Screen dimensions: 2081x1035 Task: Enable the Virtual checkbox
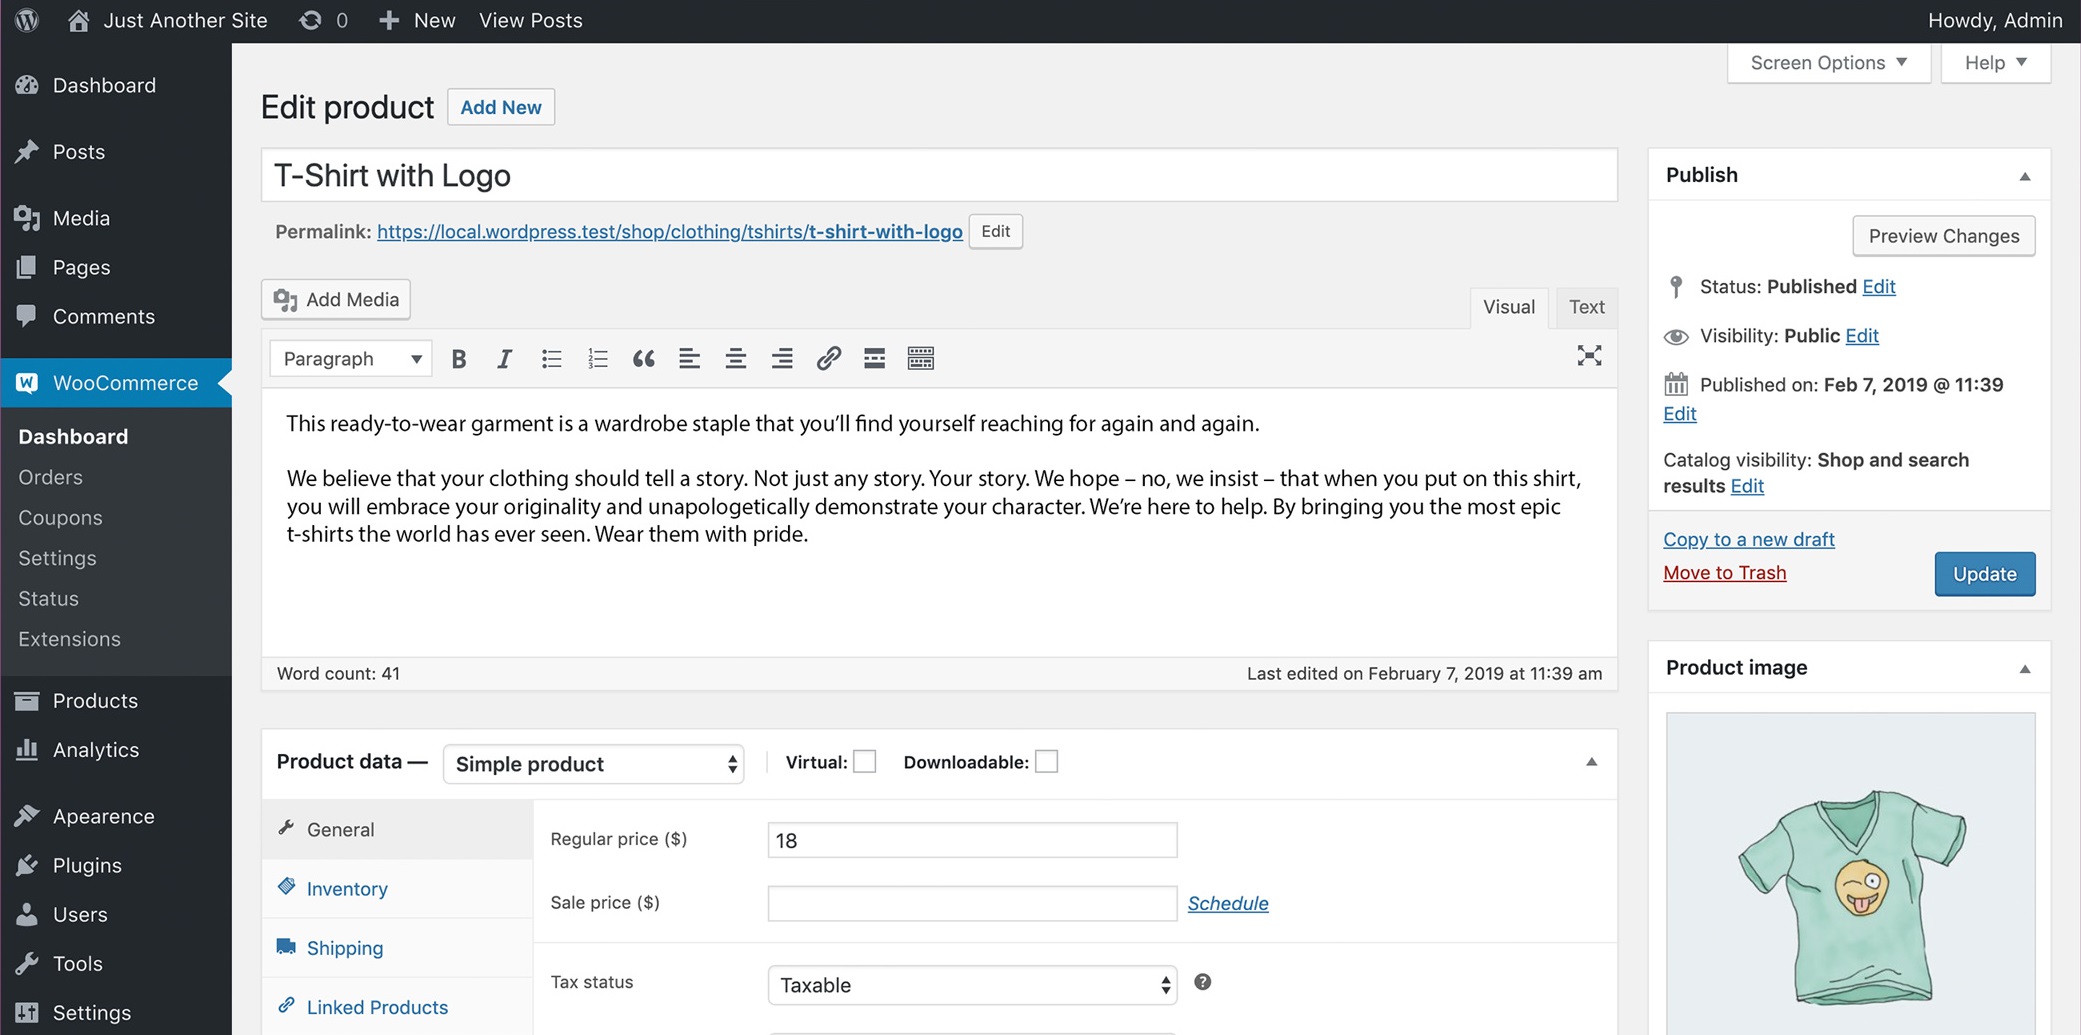pyautogui.click(x=865, y=762)
